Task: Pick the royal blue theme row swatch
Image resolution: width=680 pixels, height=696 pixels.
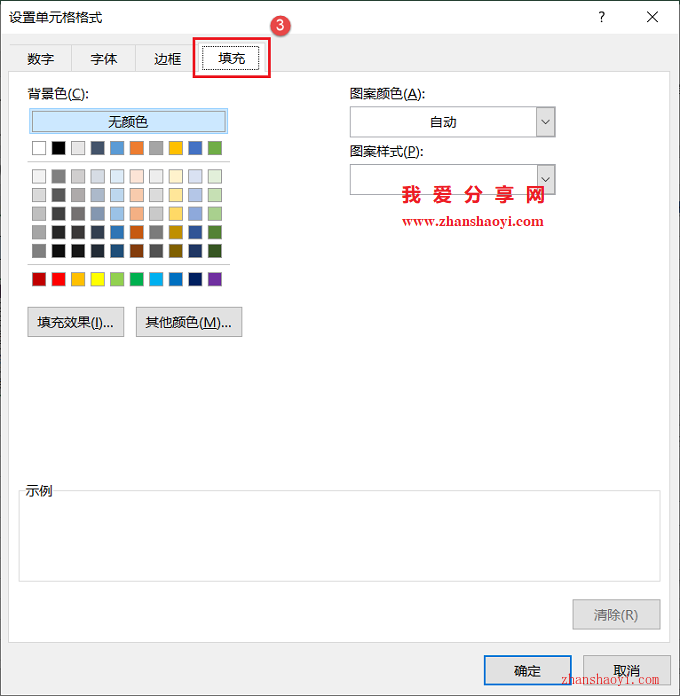Action: [x=195, y=148]
